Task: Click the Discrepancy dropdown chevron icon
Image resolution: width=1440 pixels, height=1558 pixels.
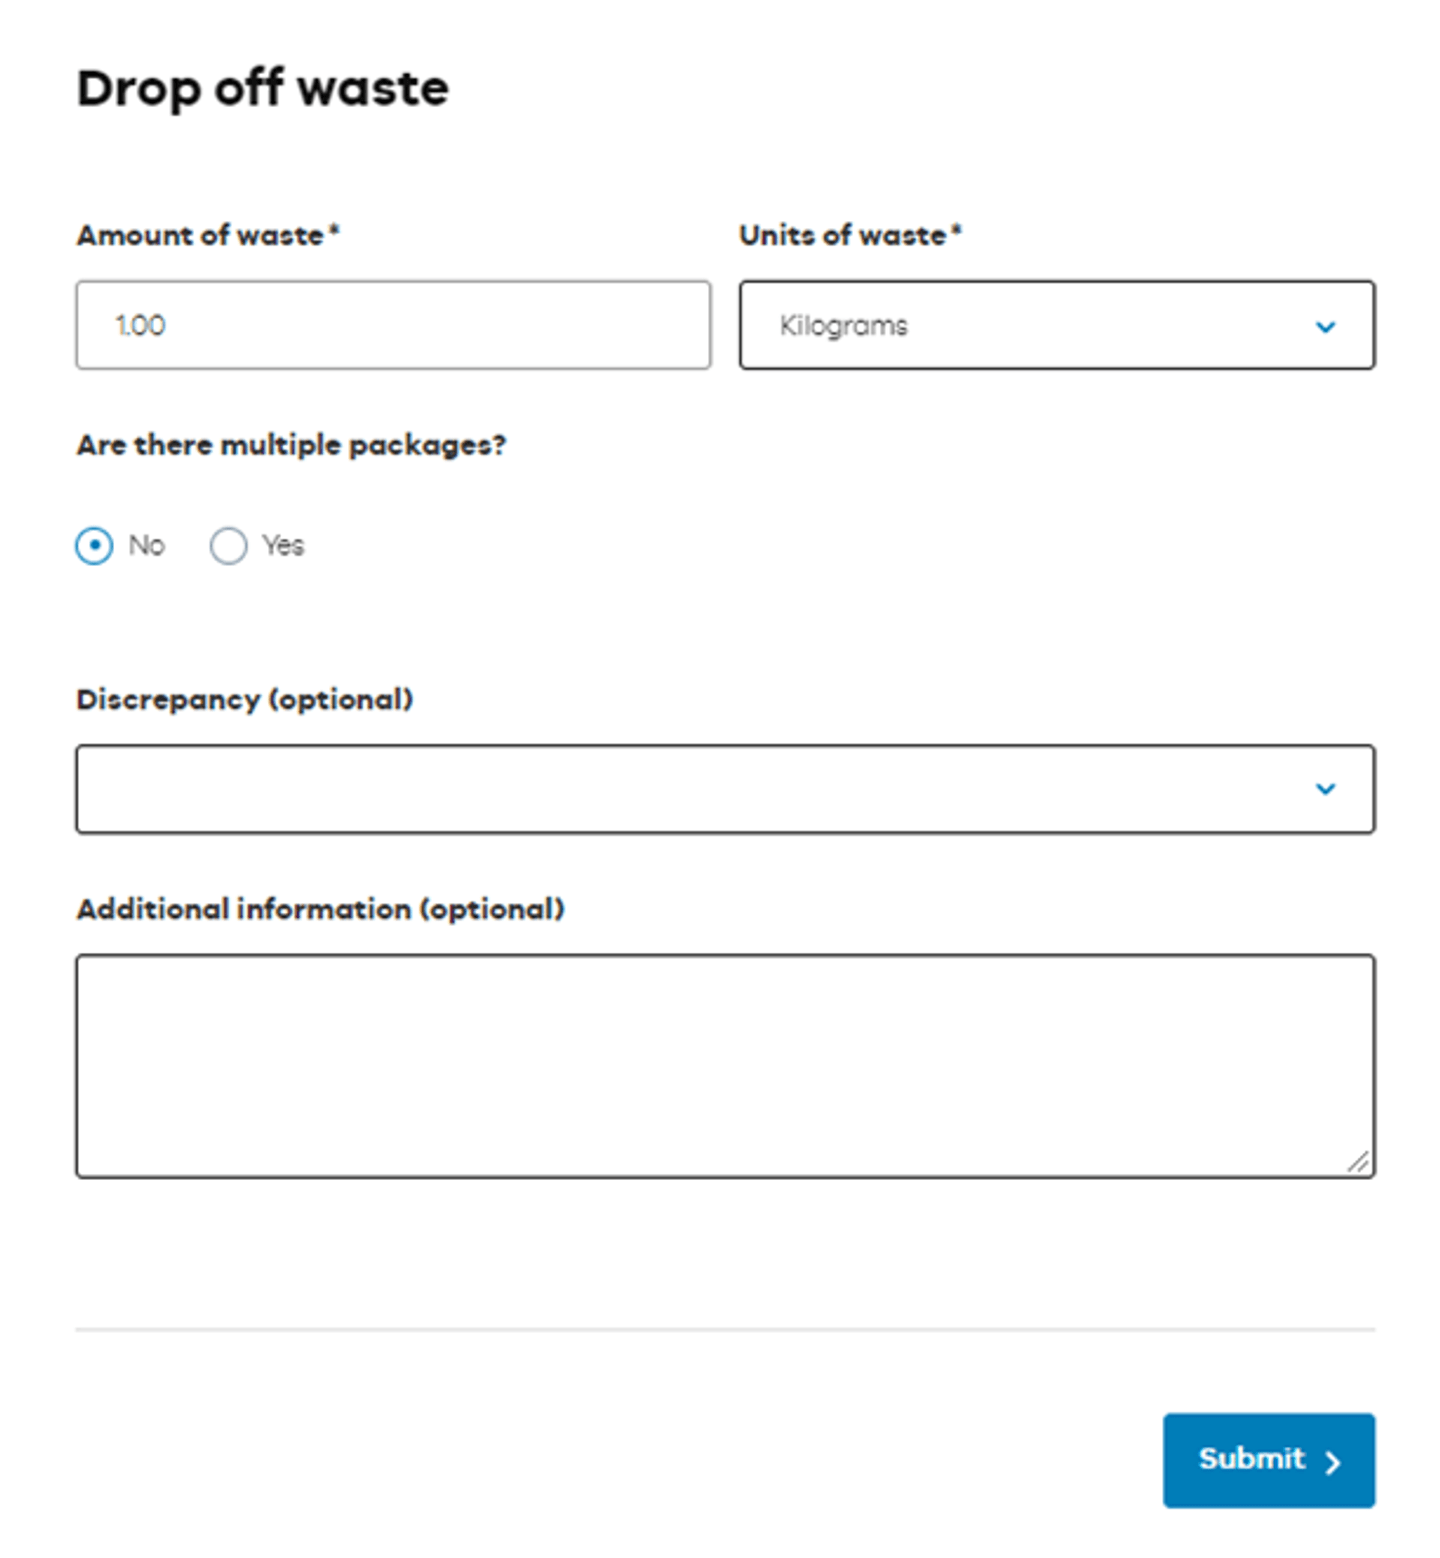Action: click(1326, 789)
